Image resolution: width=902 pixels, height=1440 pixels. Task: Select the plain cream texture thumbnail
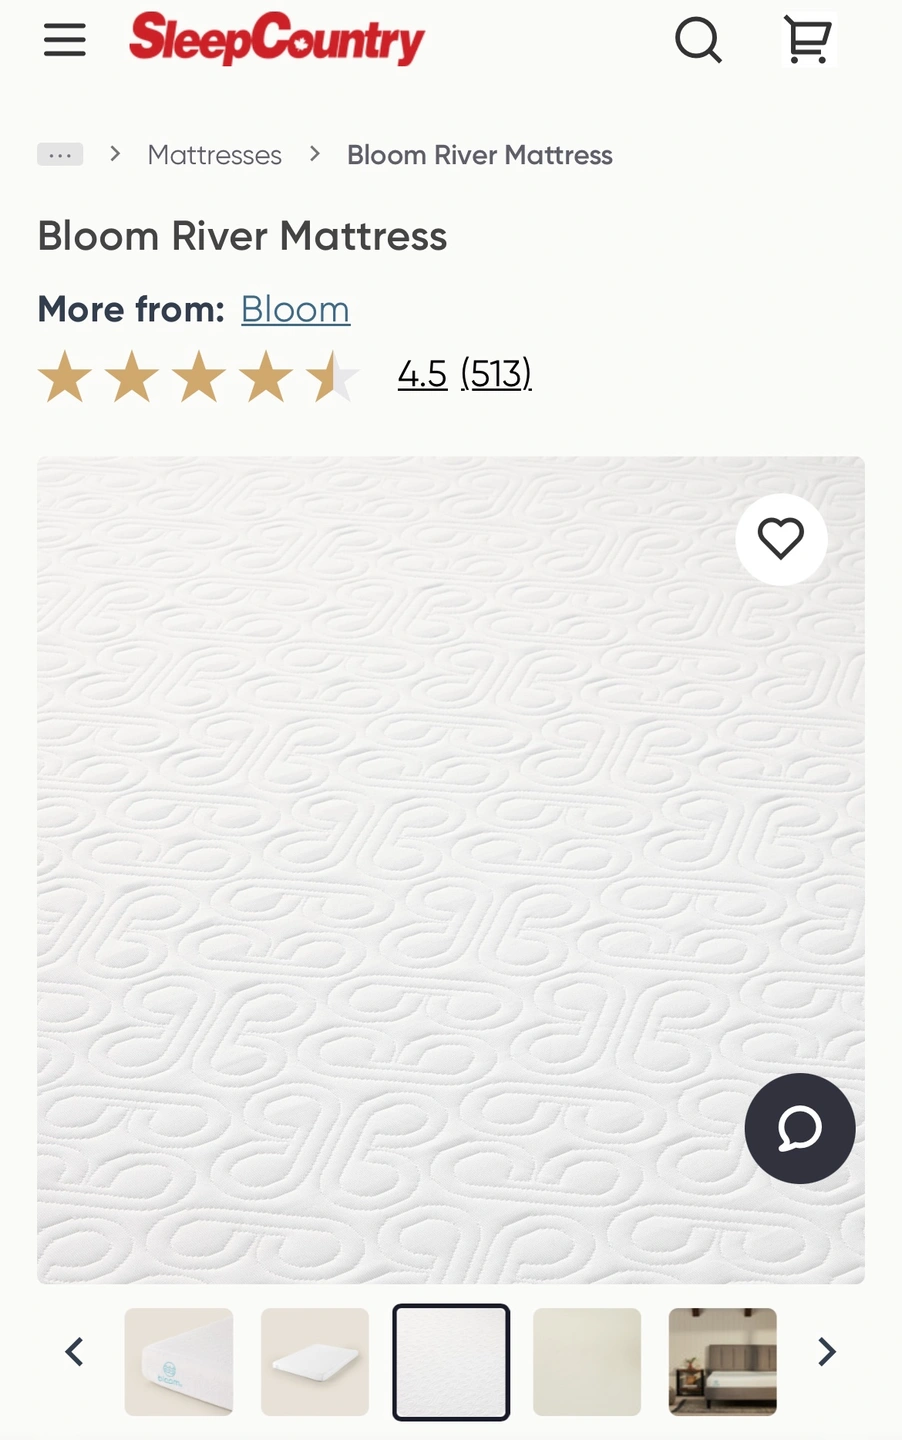[x=587, y=1362]
